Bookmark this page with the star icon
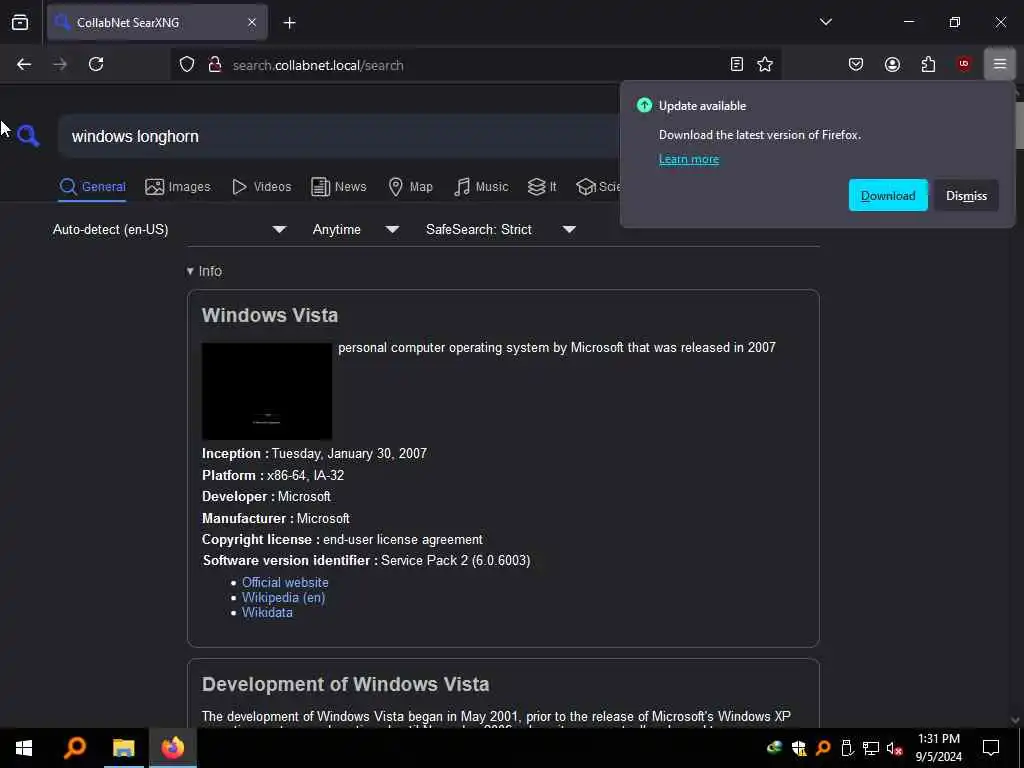The height and width of the screenshot is (768, 1024). pyautogui.click(x=765, y=64)
